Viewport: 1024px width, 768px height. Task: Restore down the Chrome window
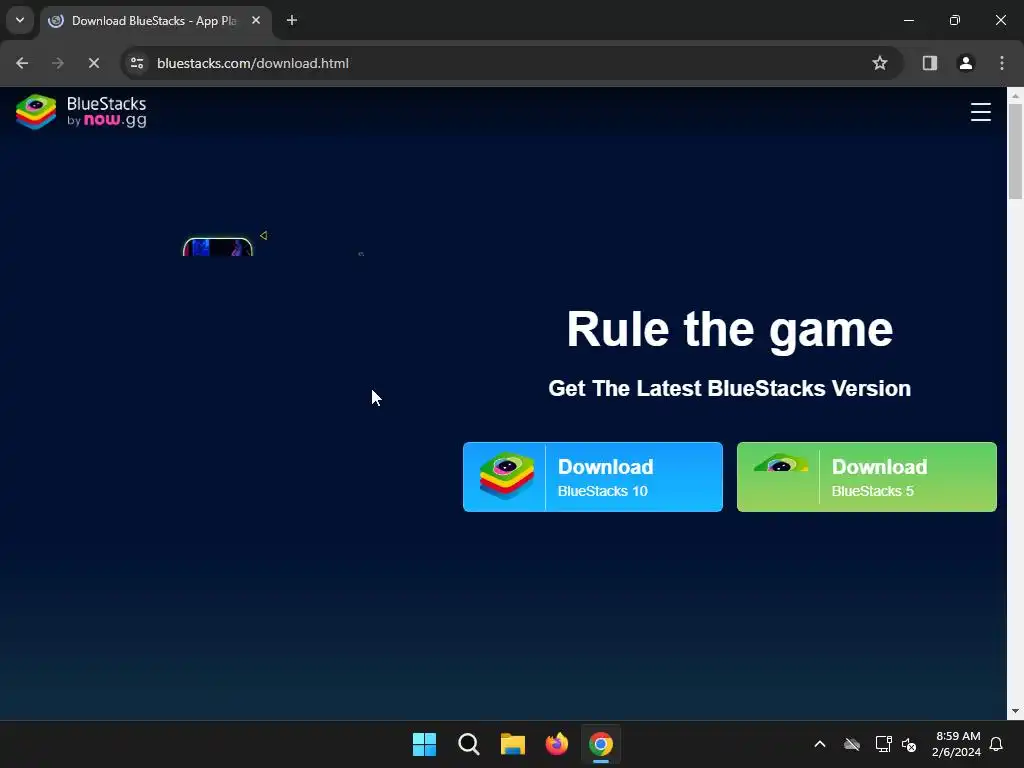coord(954,20)
